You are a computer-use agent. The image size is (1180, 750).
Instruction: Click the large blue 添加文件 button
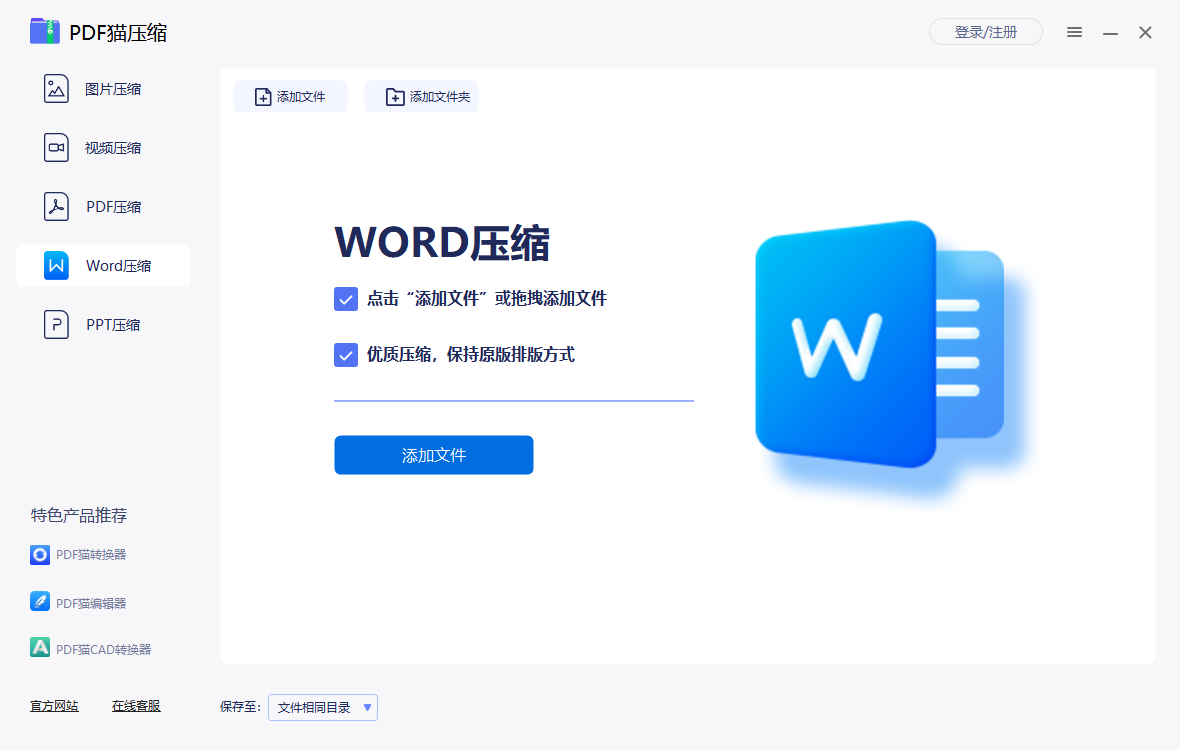(433, 455)
